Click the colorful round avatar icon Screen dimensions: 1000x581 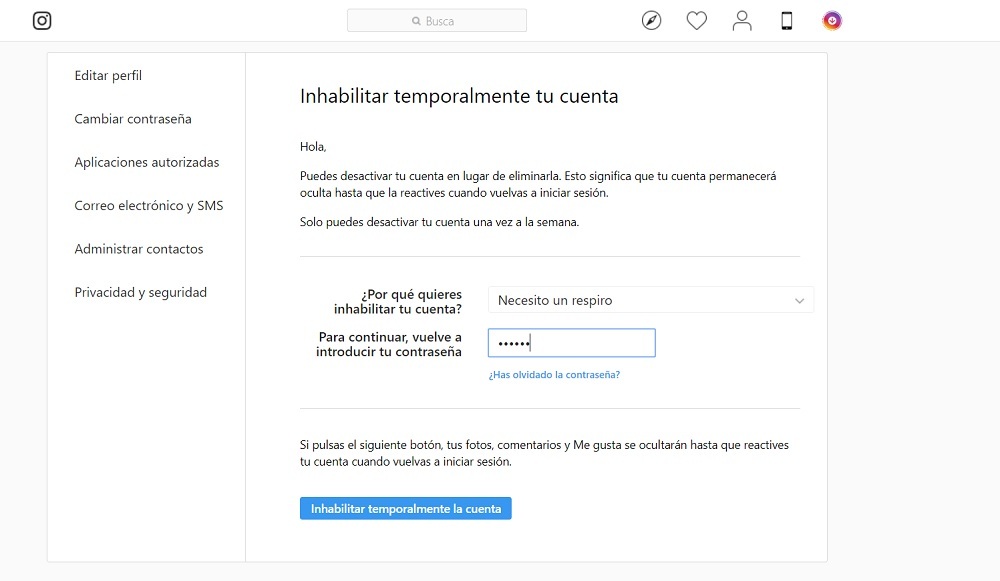[x=832, y=20]
